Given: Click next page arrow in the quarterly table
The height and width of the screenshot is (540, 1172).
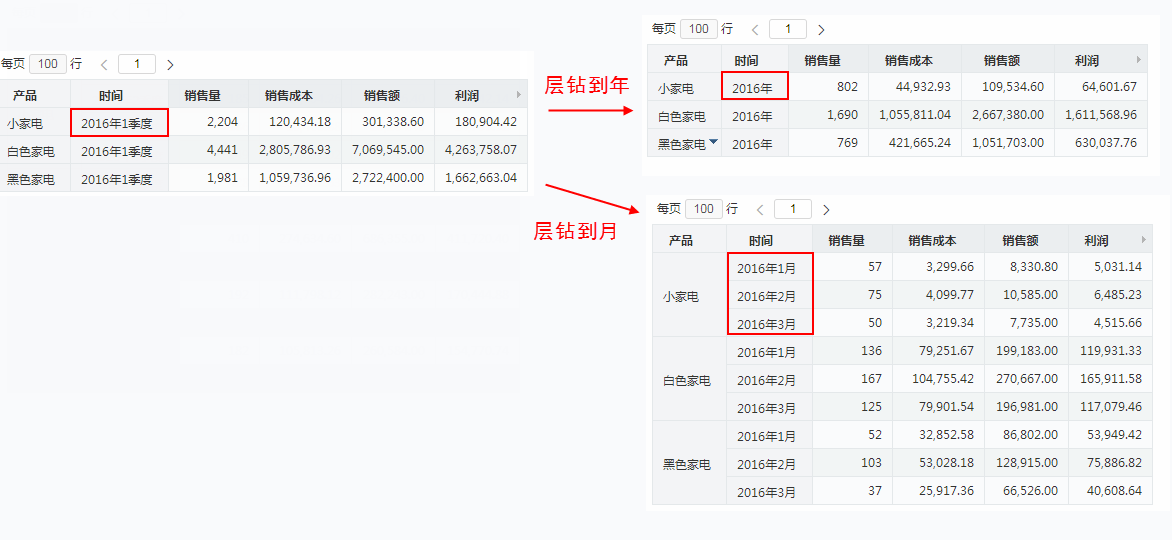Looking at the screenshot, I should tap(170, 65).
